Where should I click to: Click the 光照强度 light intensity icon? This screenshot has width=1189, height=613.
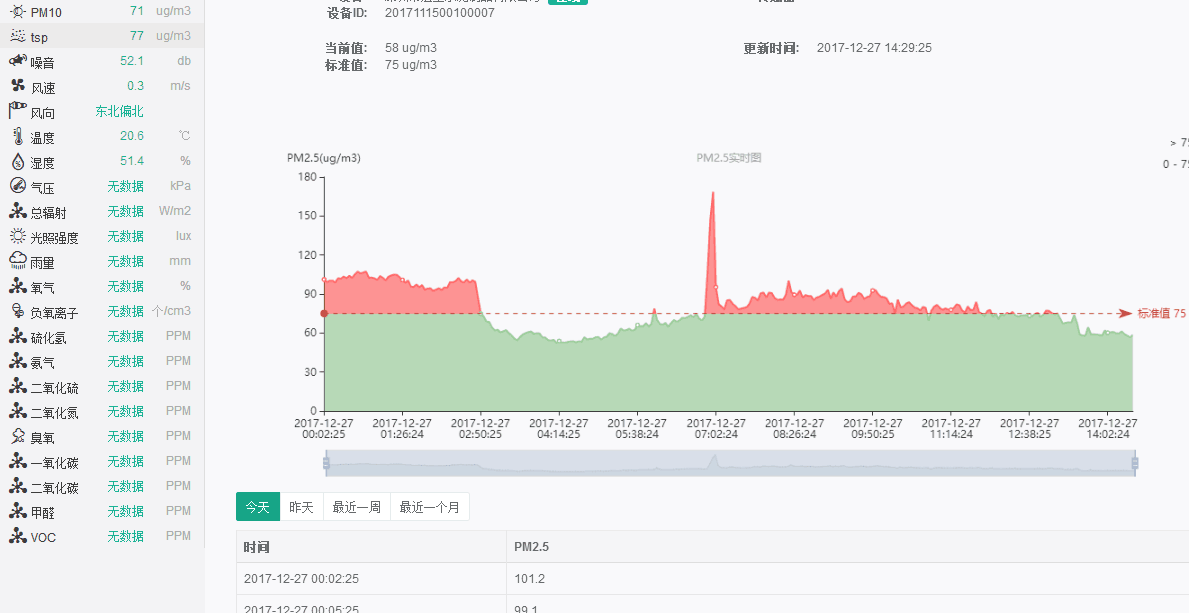point(17,237)
